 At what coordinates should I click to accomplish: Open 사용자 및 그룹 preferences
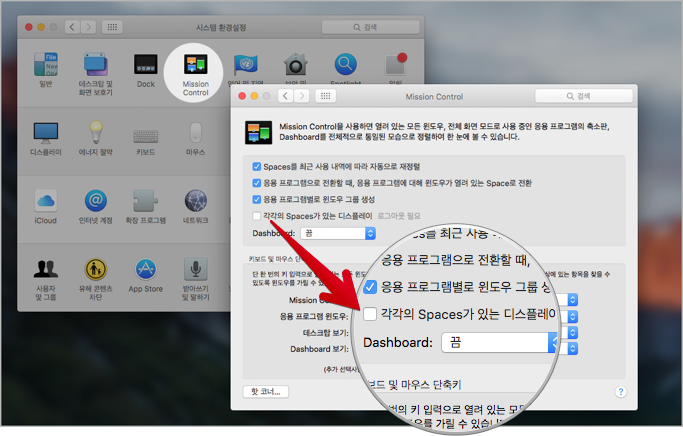pyautogui.click(x=46, y=269)
